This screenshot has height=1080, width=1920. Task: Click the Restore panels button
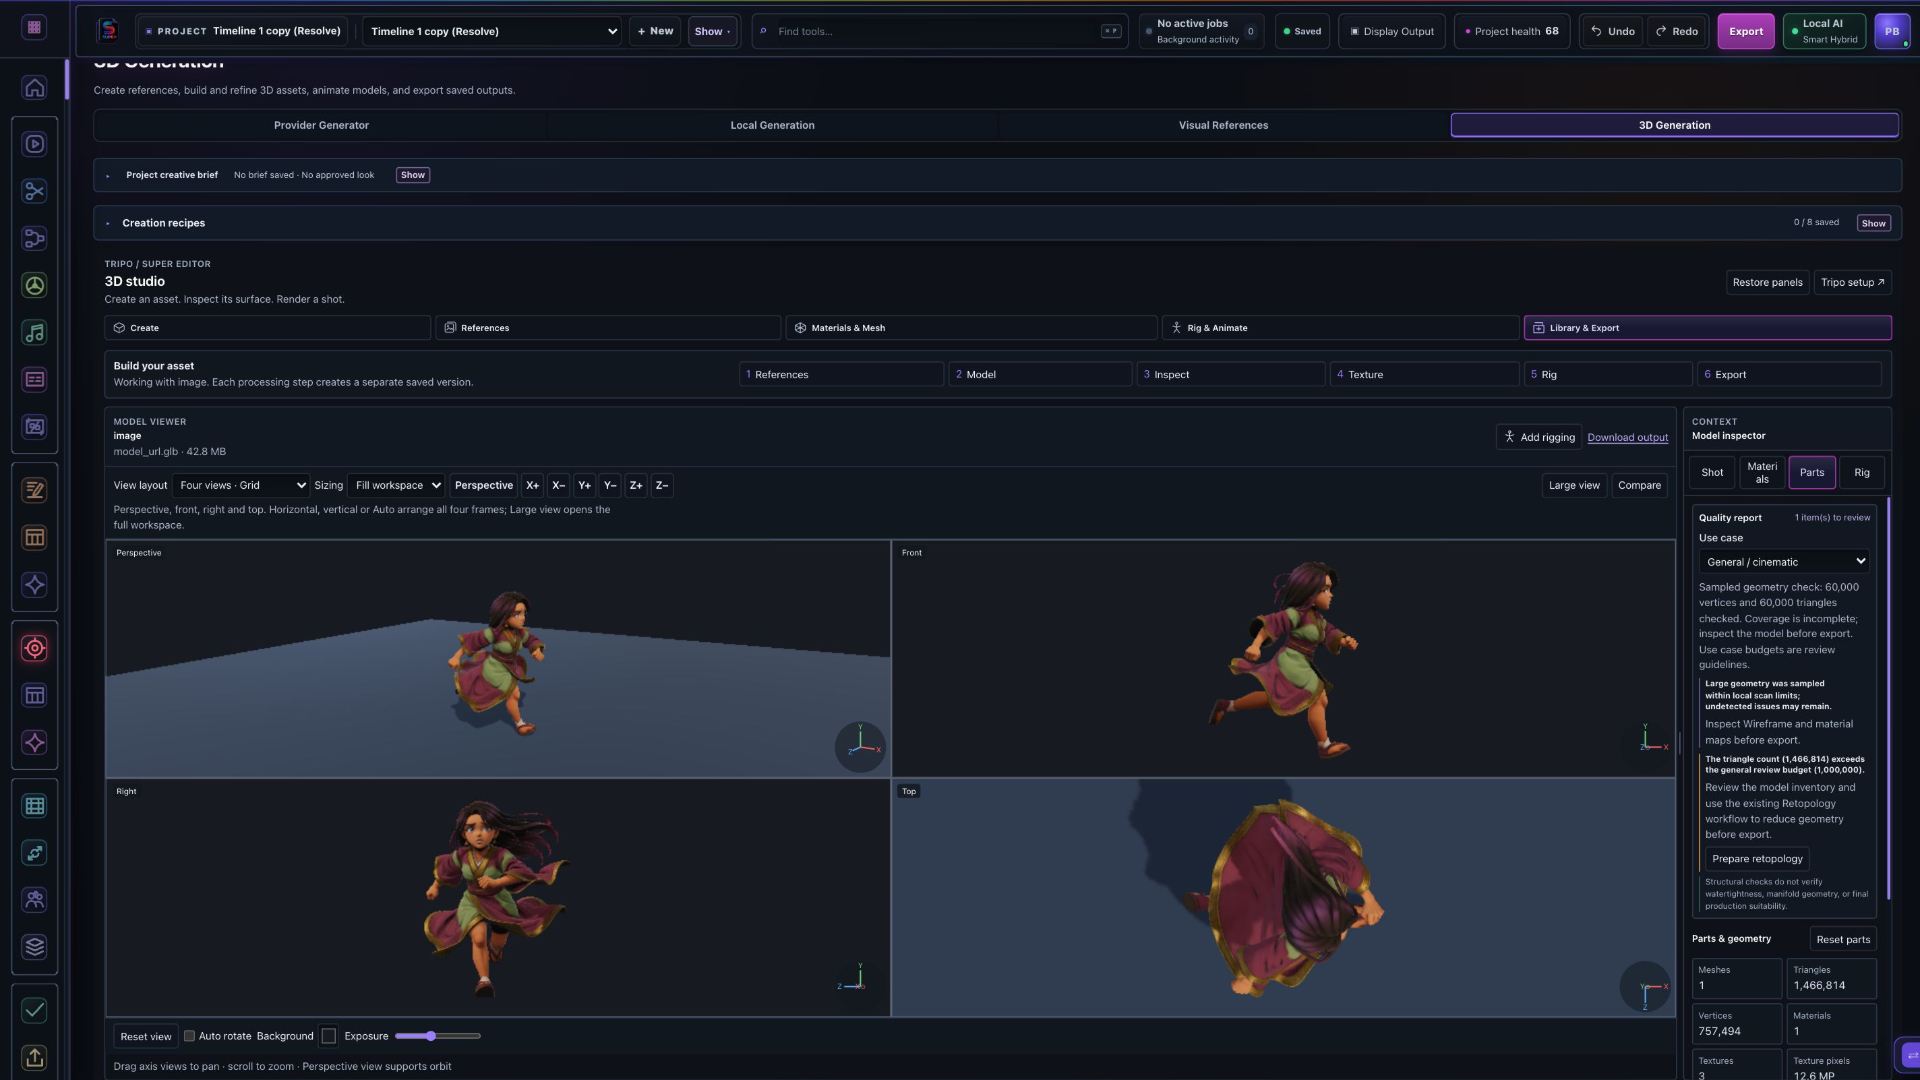point(1767,282)
